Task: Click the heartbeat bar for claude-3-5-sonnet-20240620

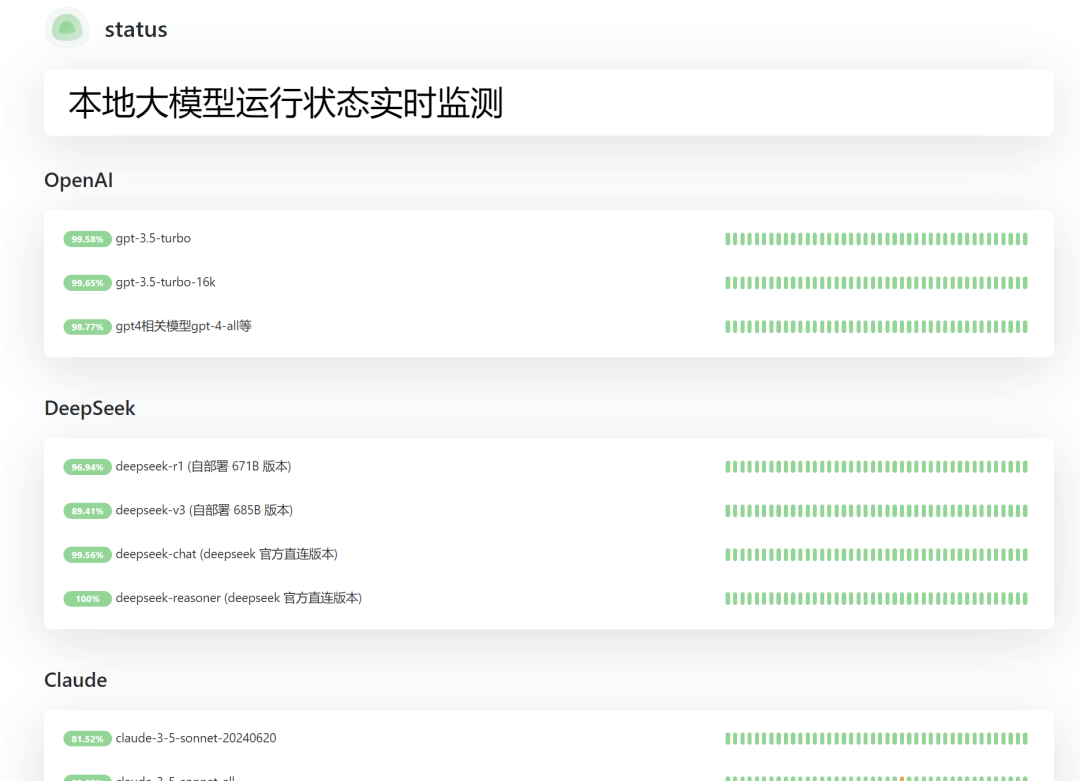Action: point(876,739)
